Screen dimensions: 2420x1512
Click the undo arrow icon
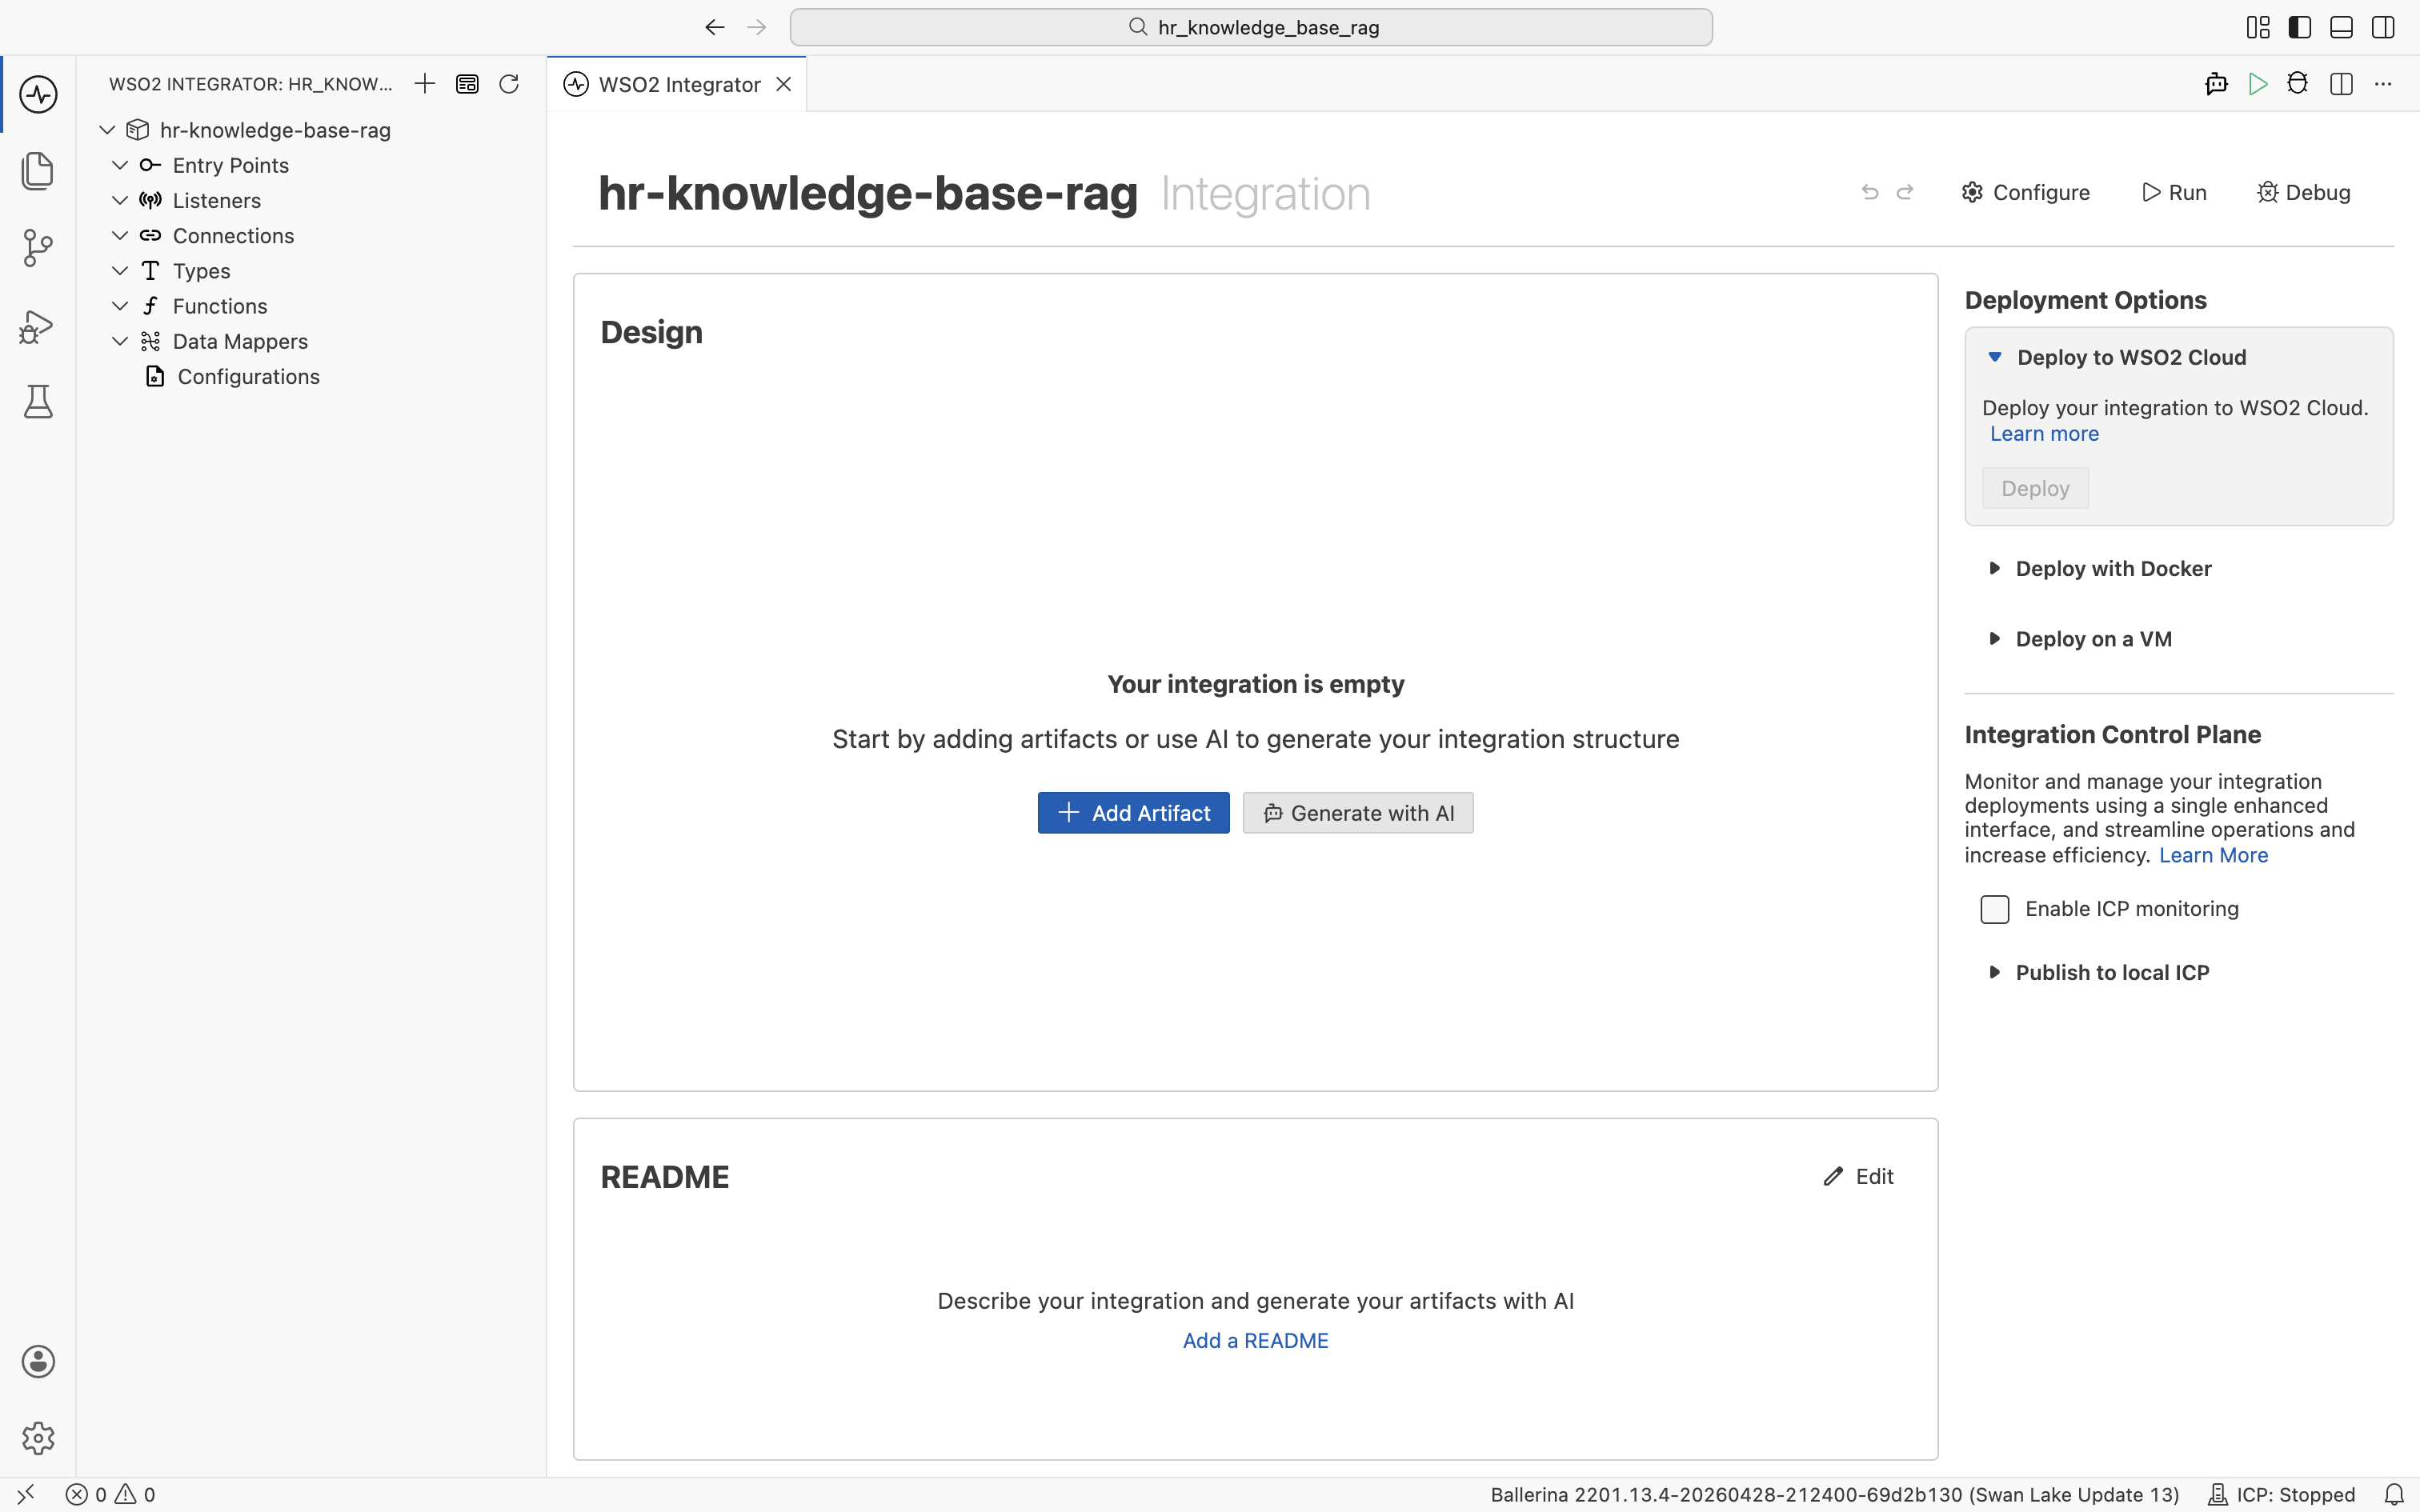tap(1870, 192)
